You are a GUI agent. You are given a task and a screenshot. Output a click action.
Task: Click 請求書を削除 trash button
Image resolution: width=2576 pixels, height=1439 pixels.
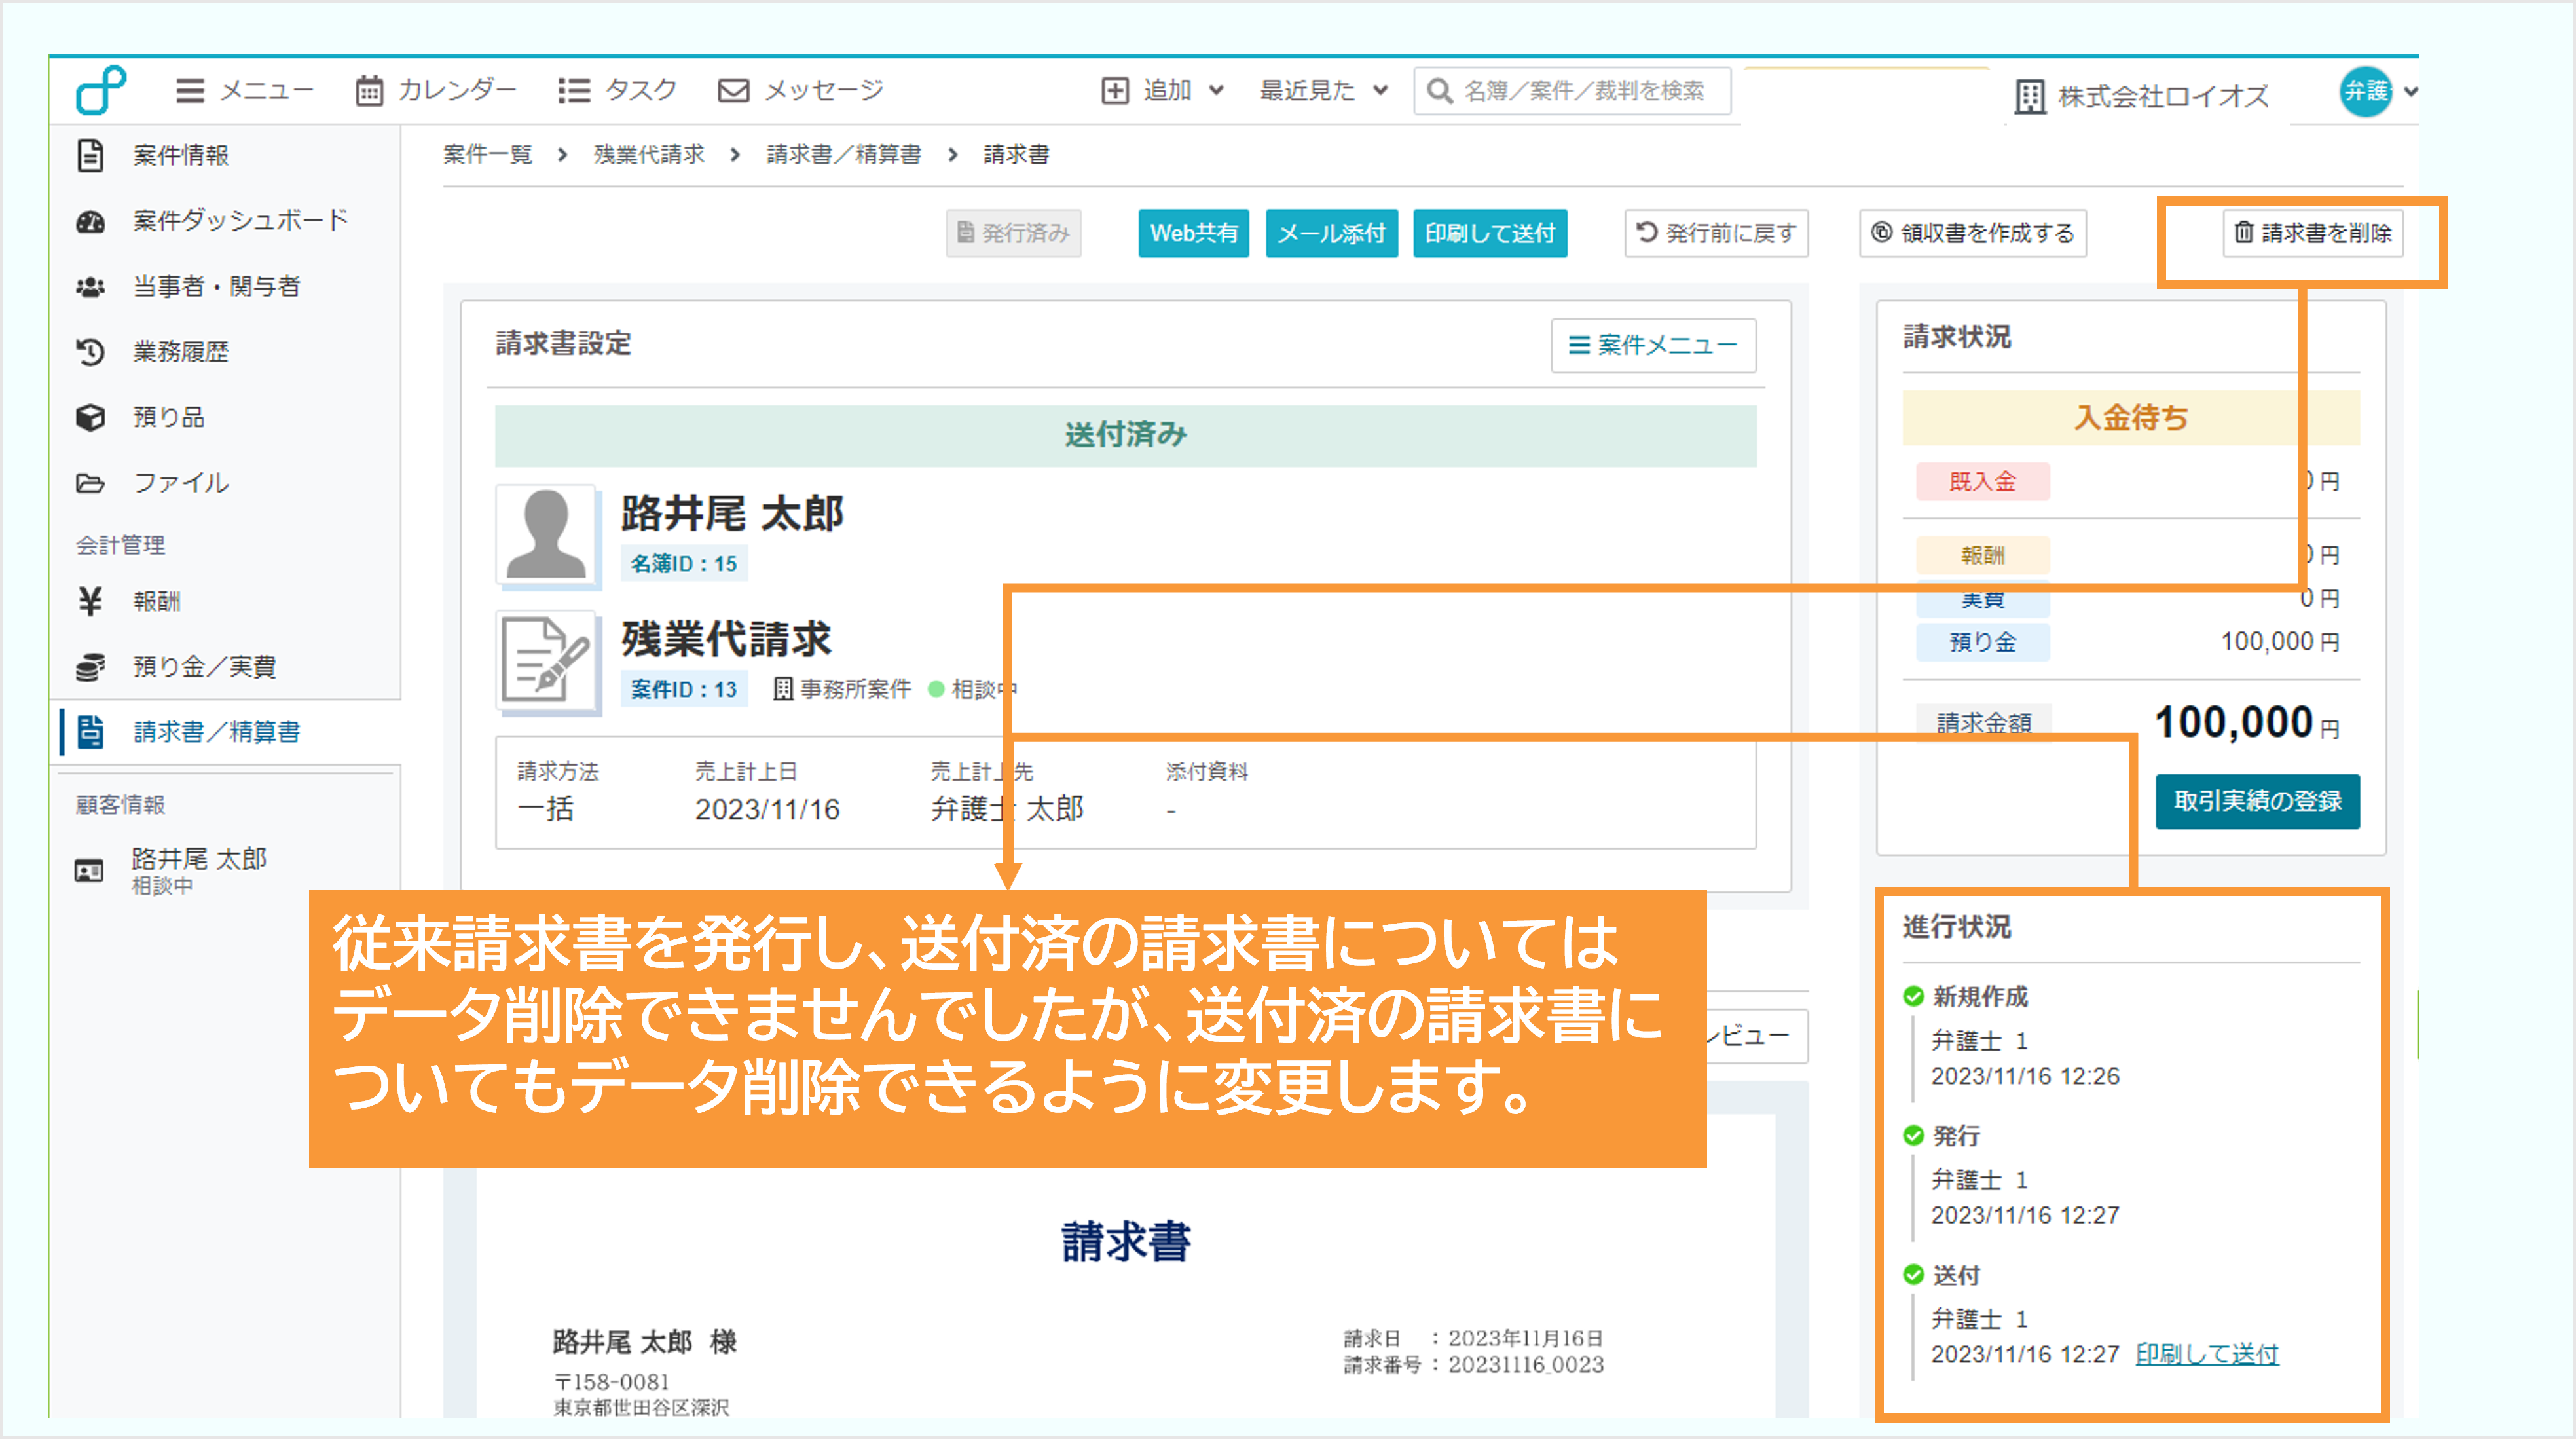point(2313,233)
